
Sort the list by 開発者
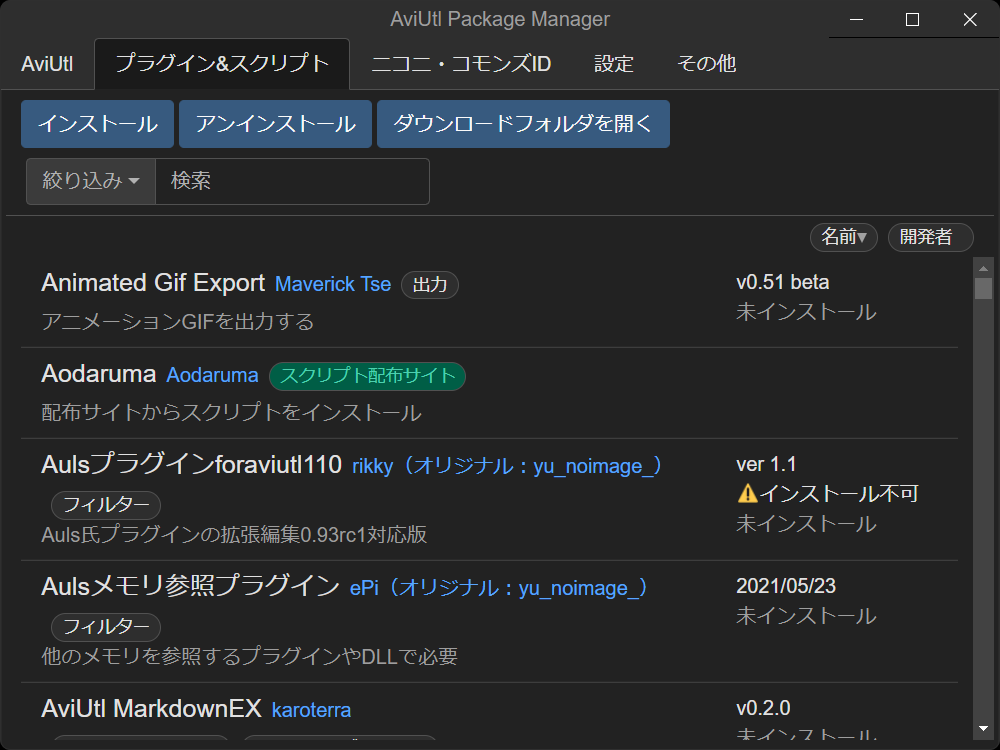point(930,237)
